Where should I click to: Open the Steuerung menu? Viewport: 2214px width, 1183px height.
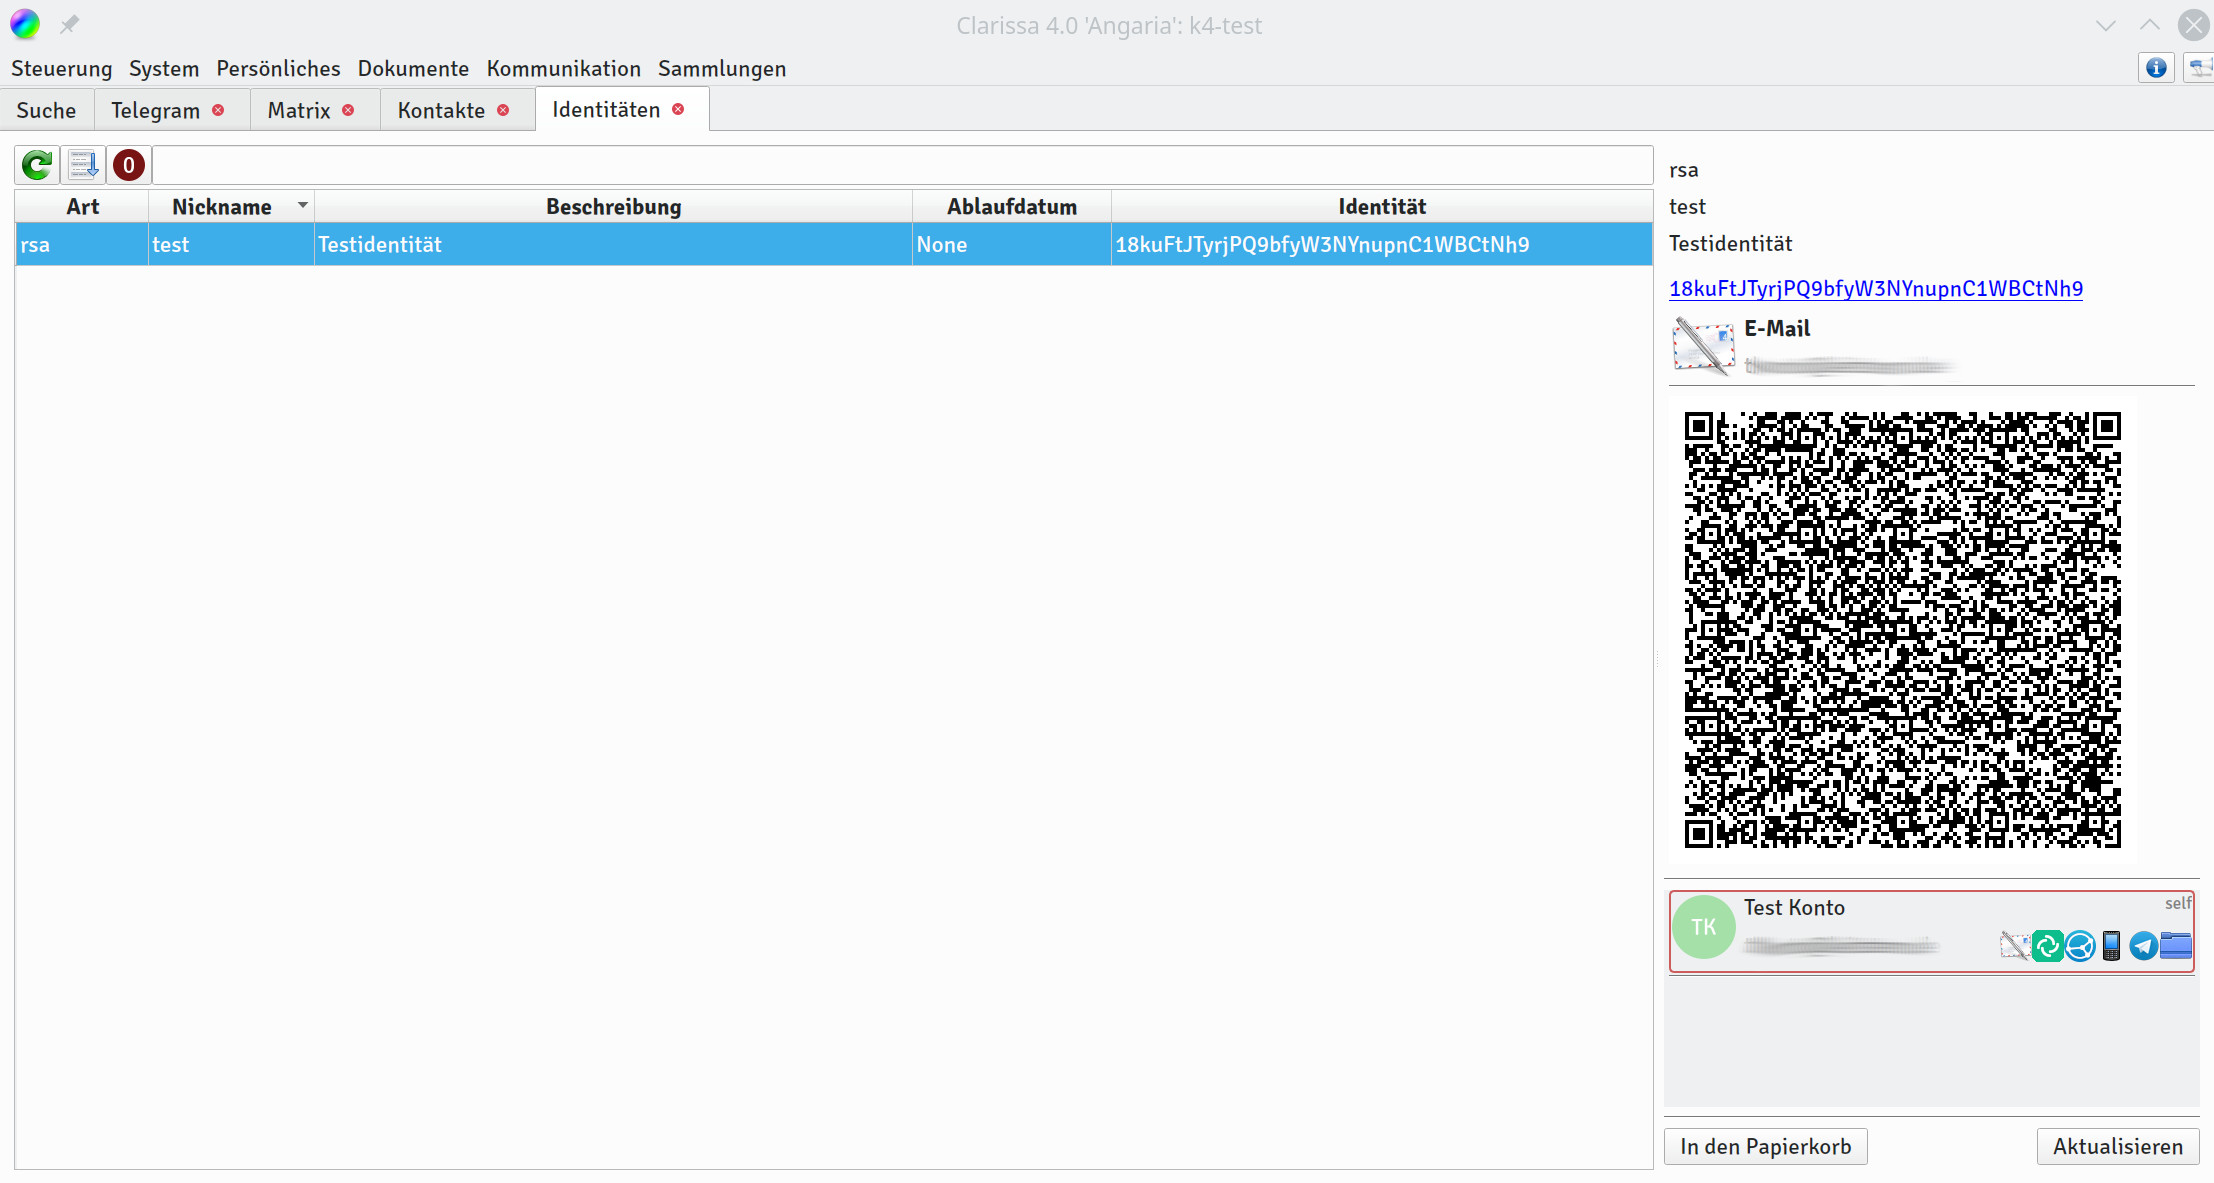tap(61, 68)
